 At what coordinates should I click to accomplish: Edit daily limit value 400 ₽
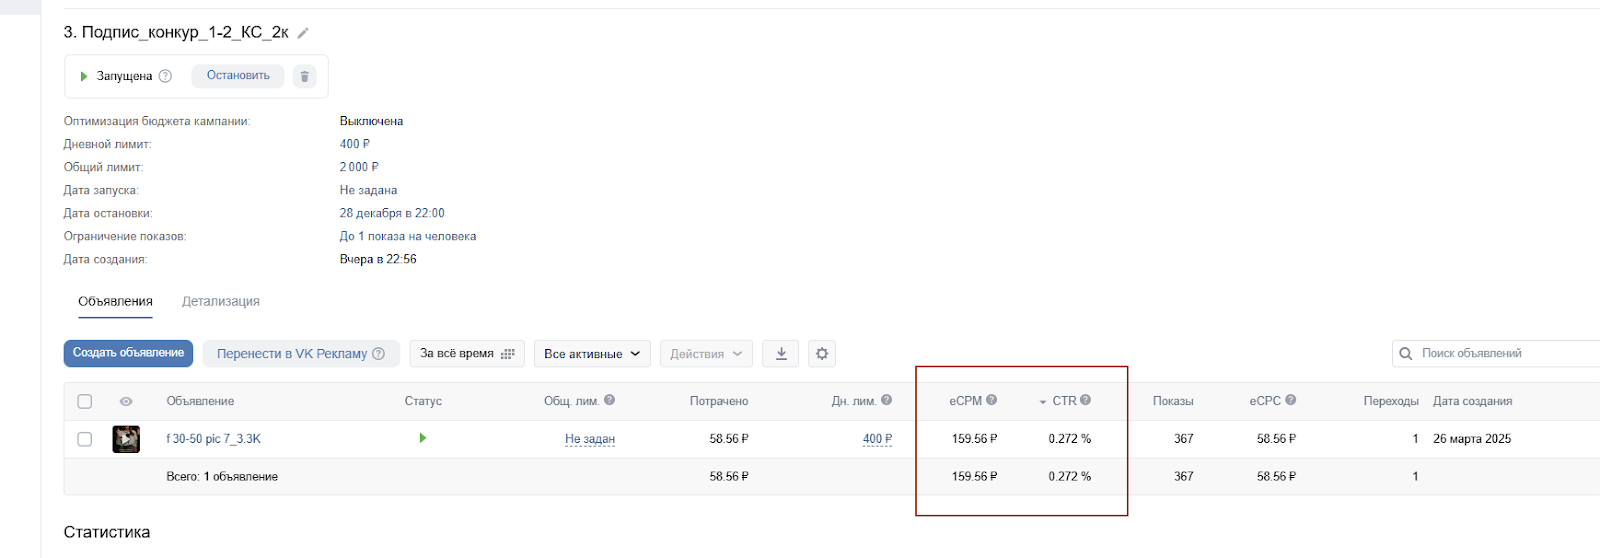tap(355, 144)
